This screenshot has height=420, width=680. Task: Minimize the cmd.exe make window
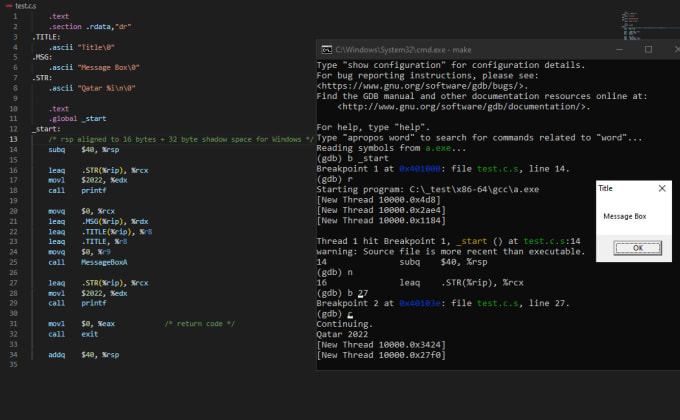coord(619,49)
